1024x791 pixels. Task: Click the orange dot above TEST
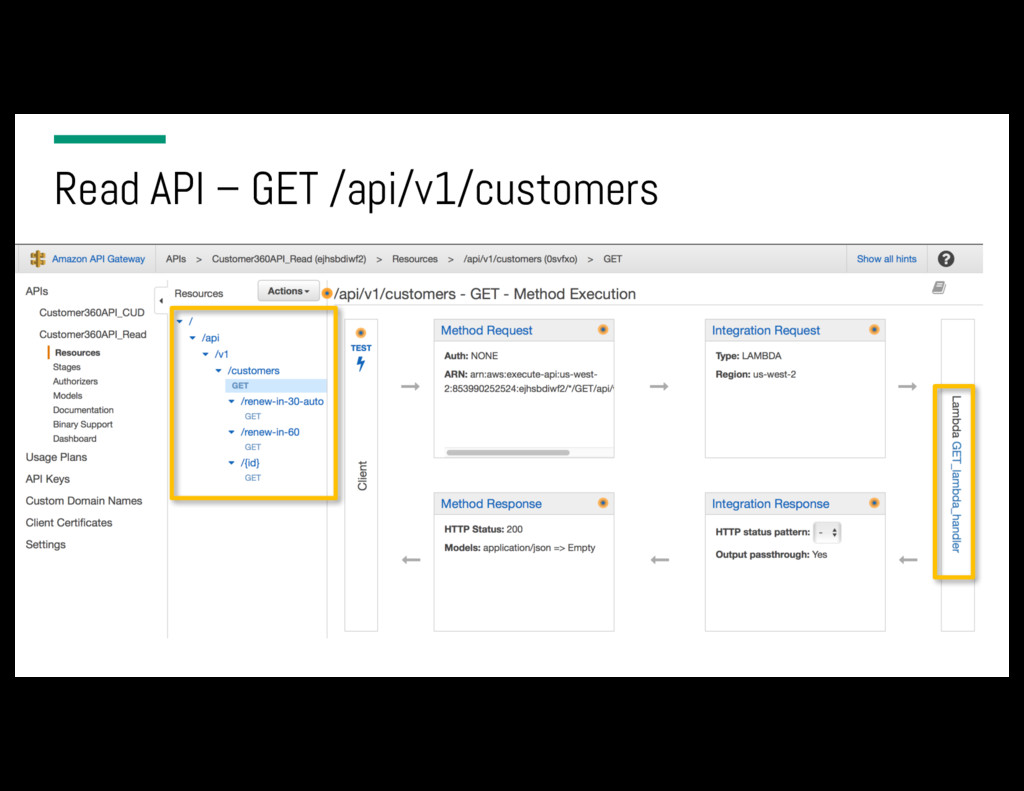click(360, 332)
